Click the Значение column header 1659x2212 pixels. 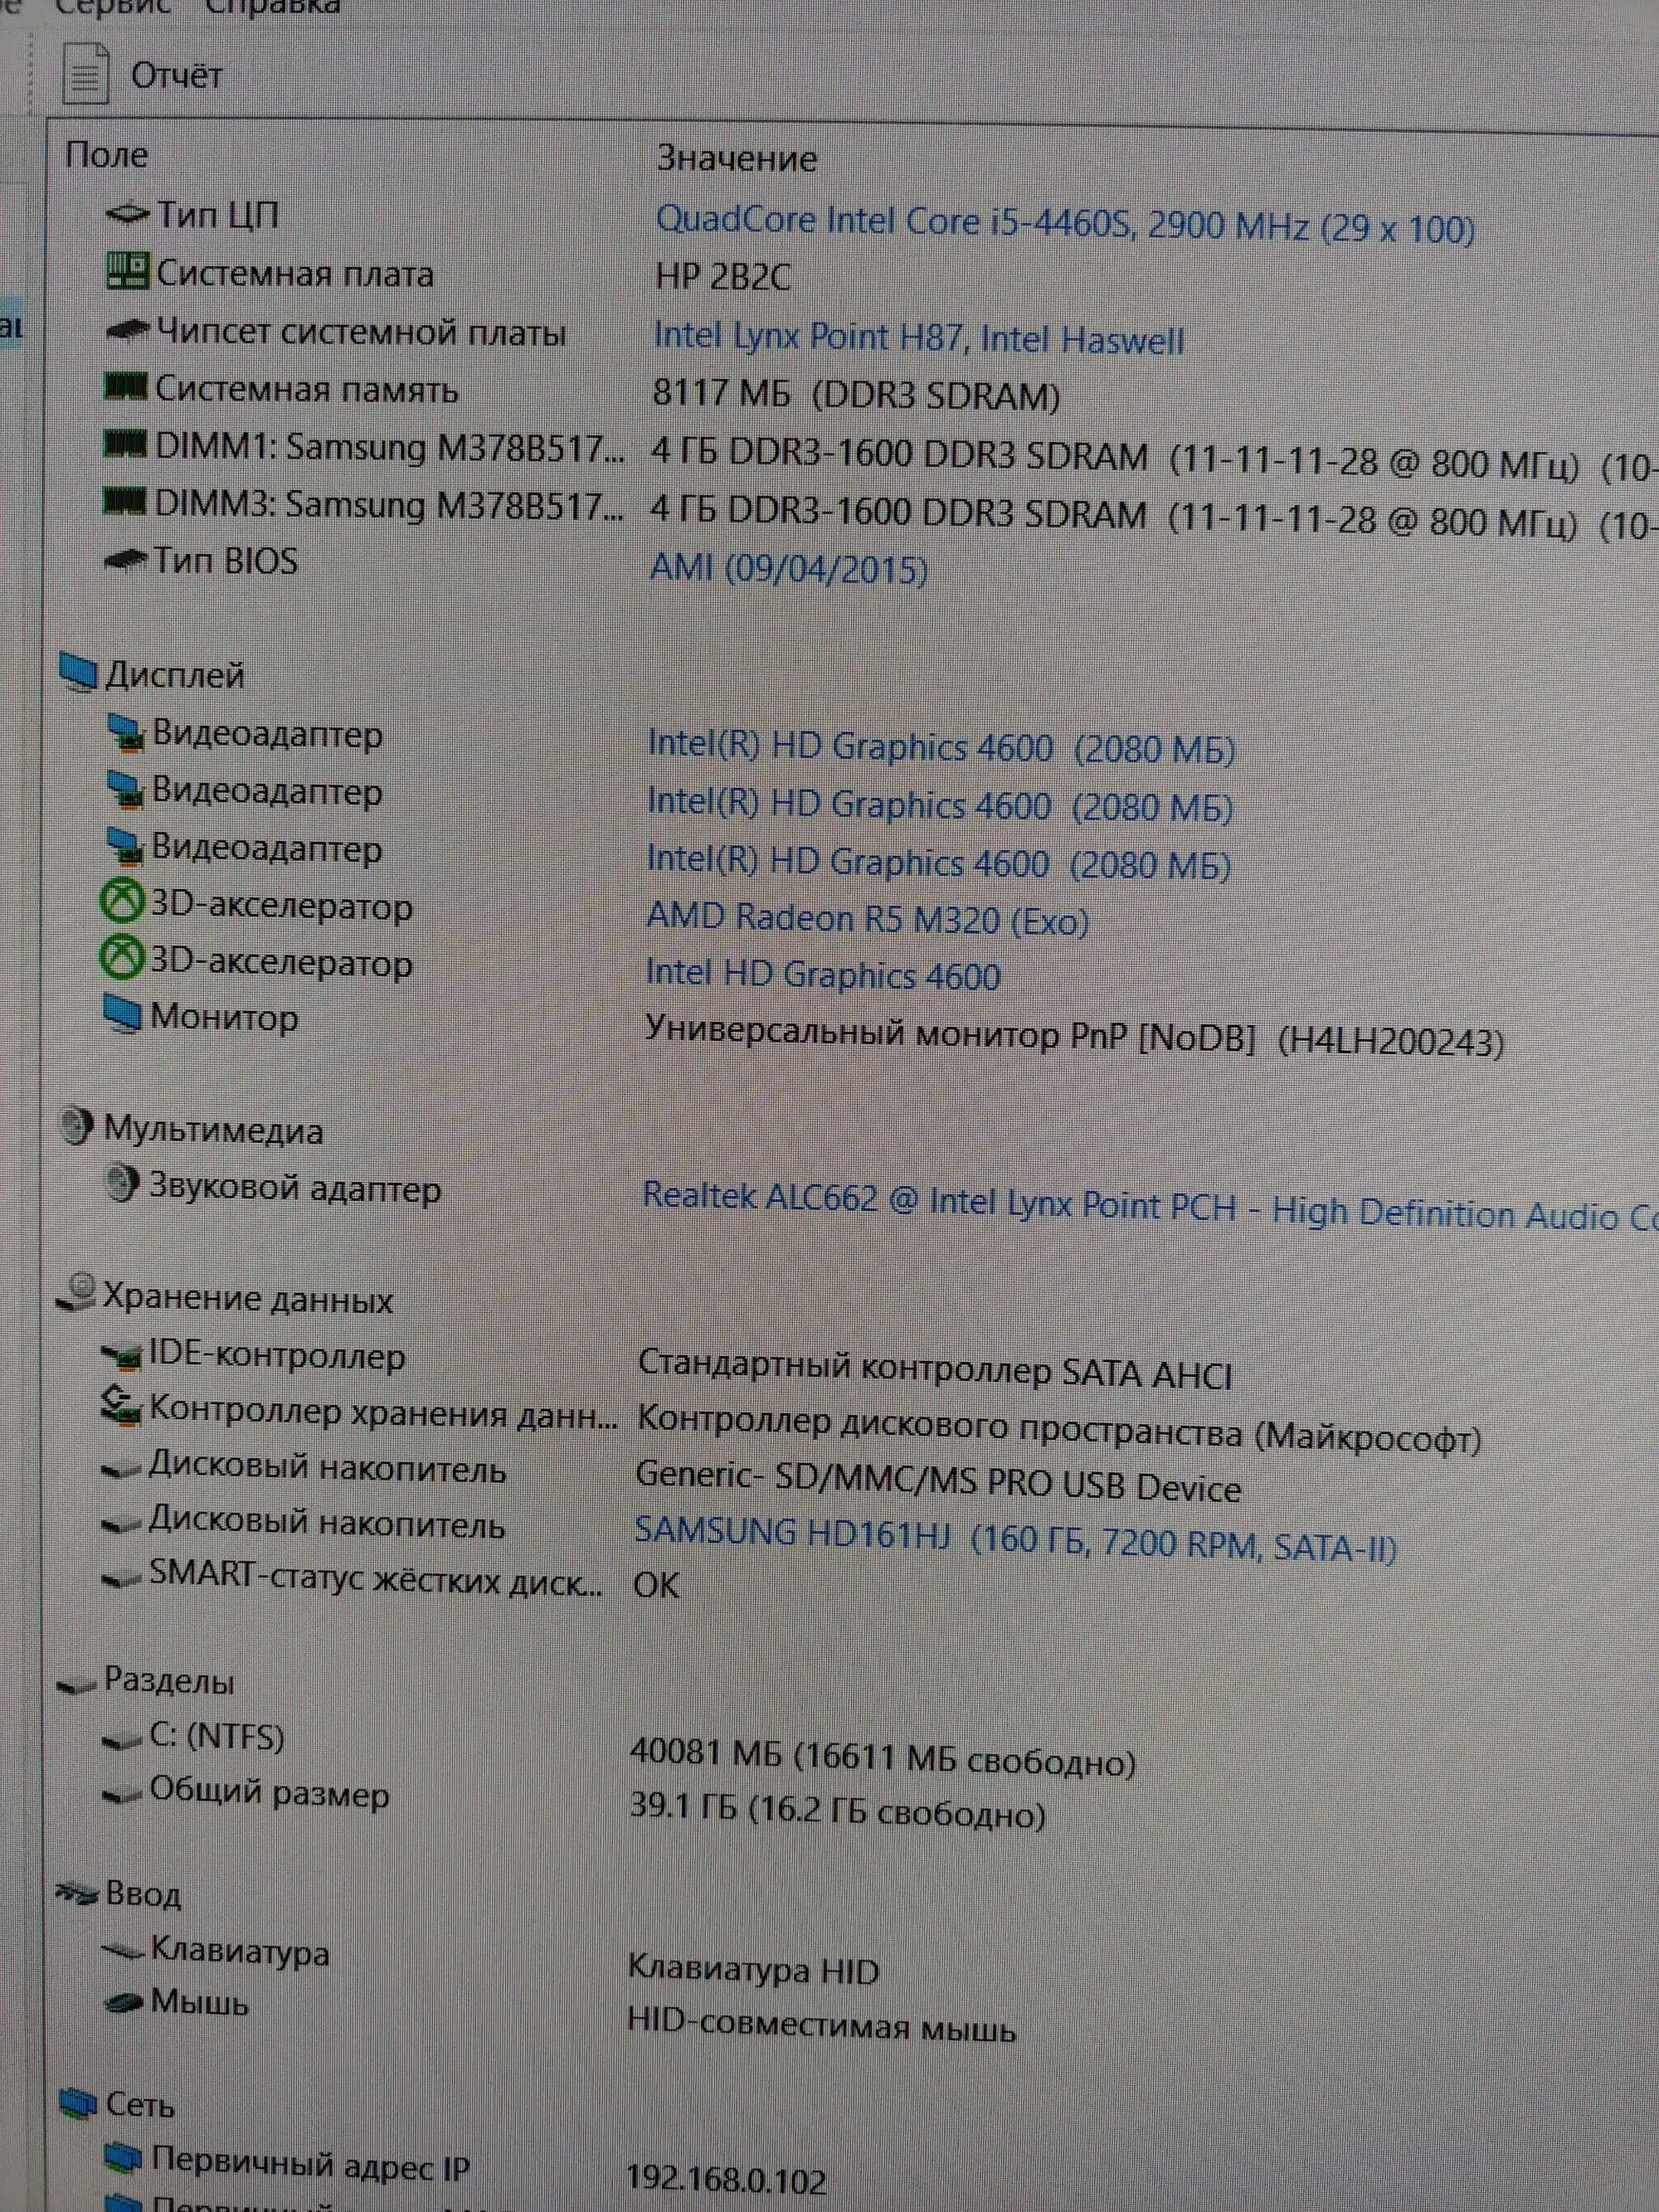(x=736, y=158)
